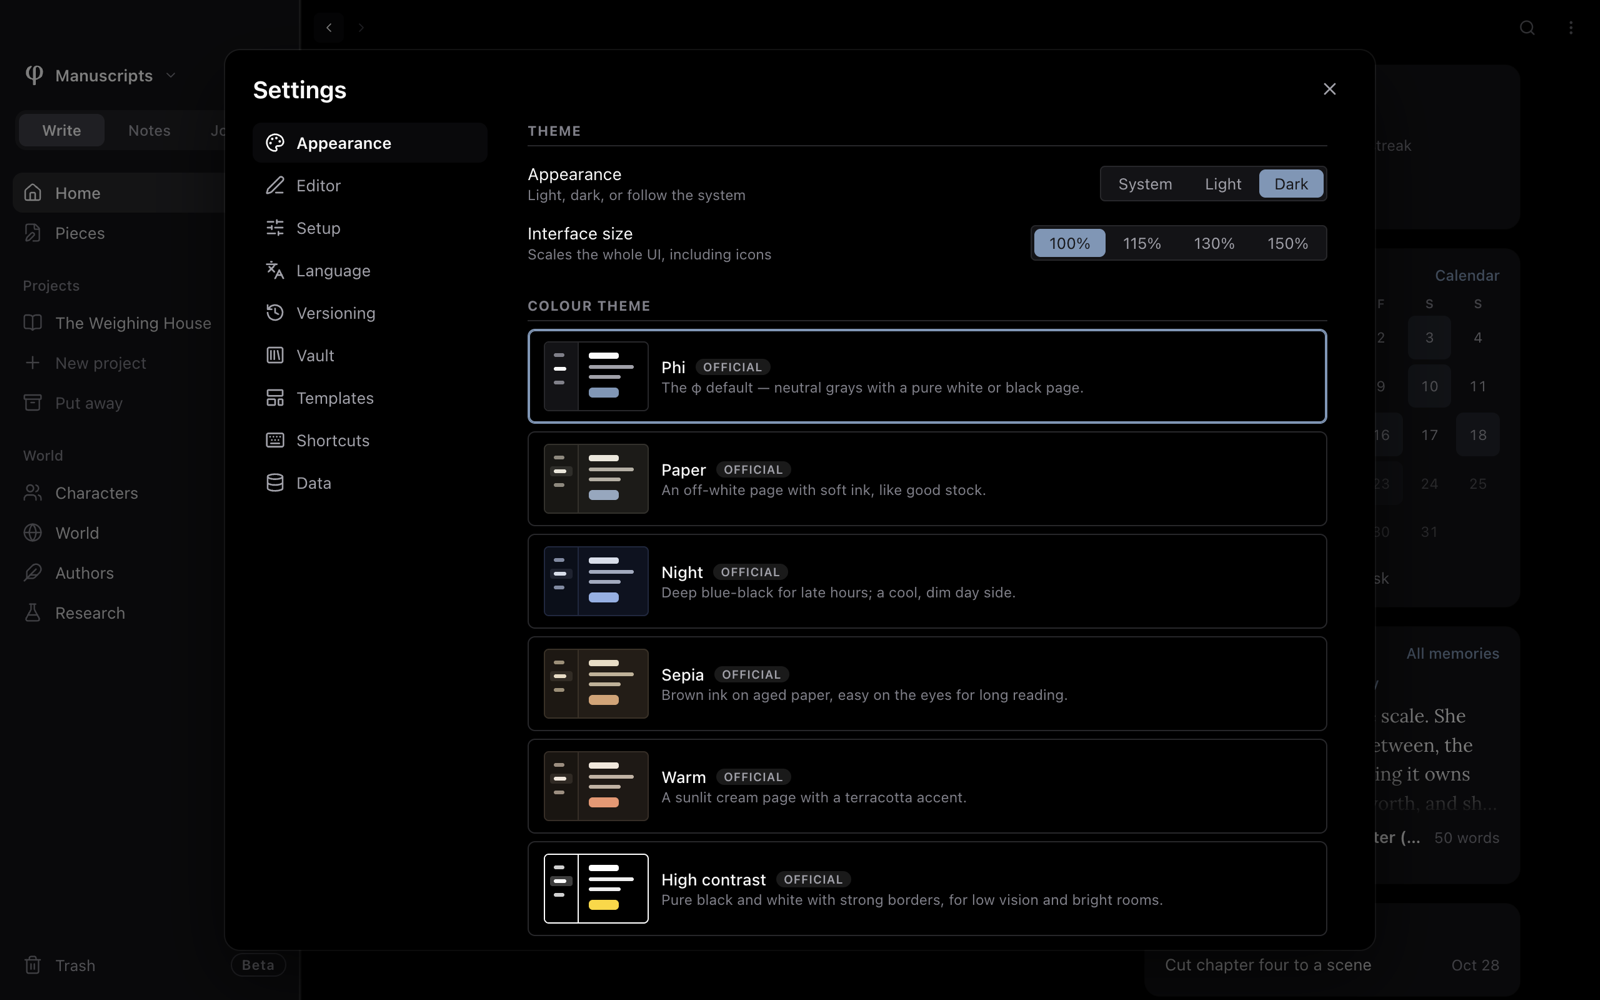This screenshot has height=1000, width=1600.
Task: Open the Editor settings section
Action: point(370,186)
